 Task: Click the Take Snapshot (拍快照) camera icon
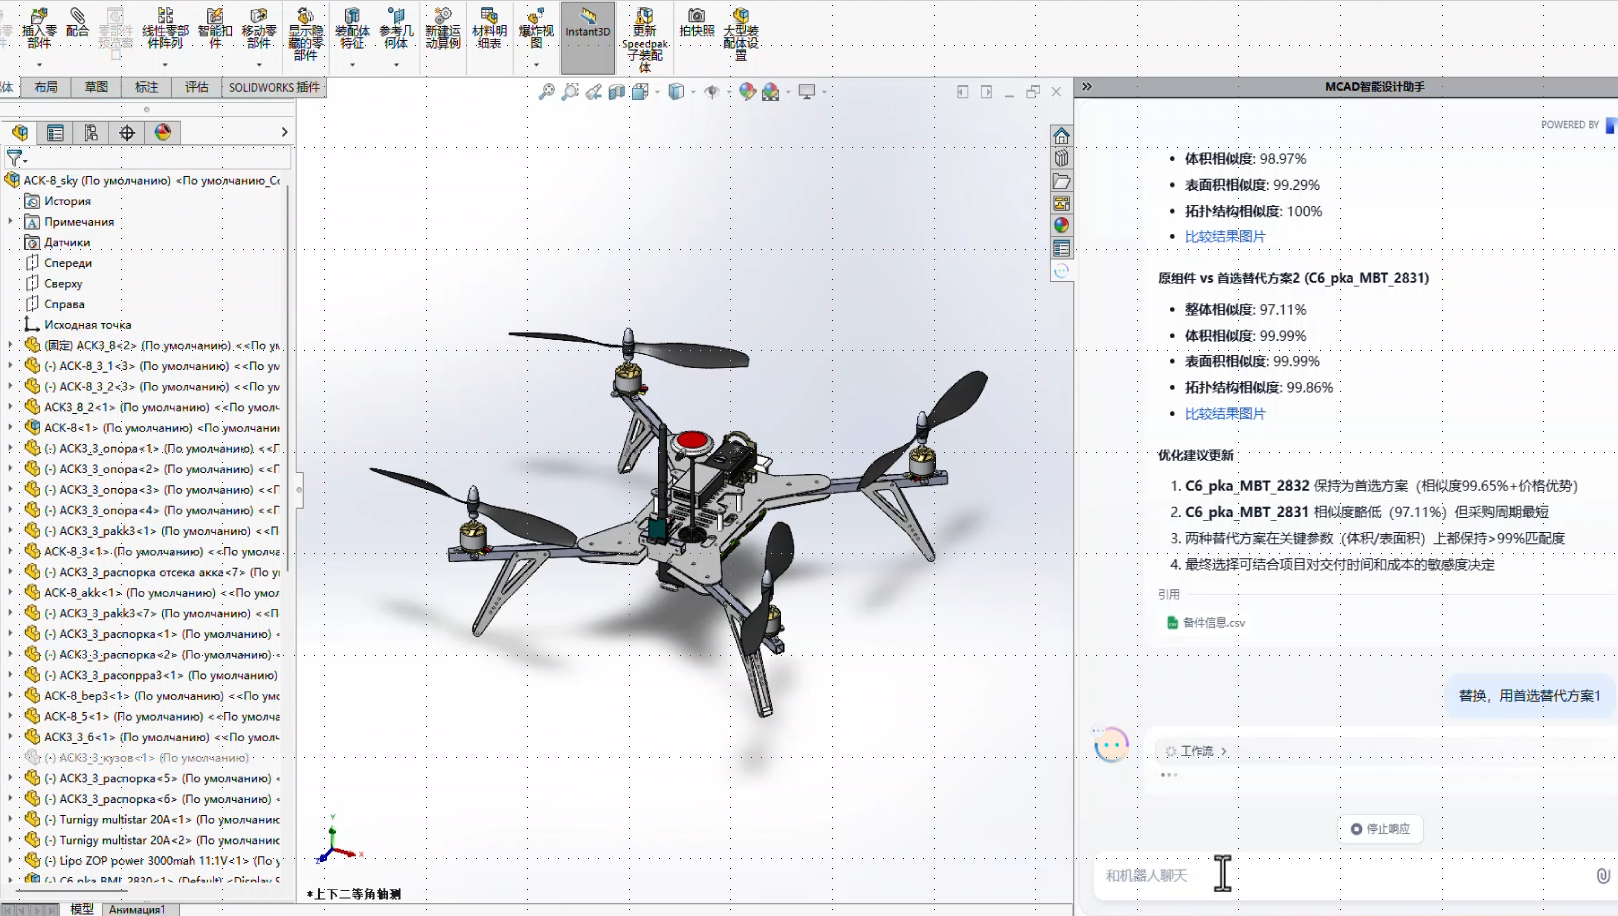(697, 22)
